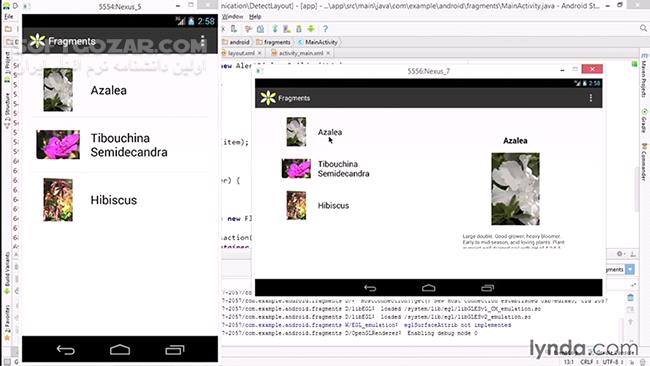Click UTF-8 encoding in status bar
This screenshot has width=650, height=366.
pyautogui.click(x=612, y=362)
